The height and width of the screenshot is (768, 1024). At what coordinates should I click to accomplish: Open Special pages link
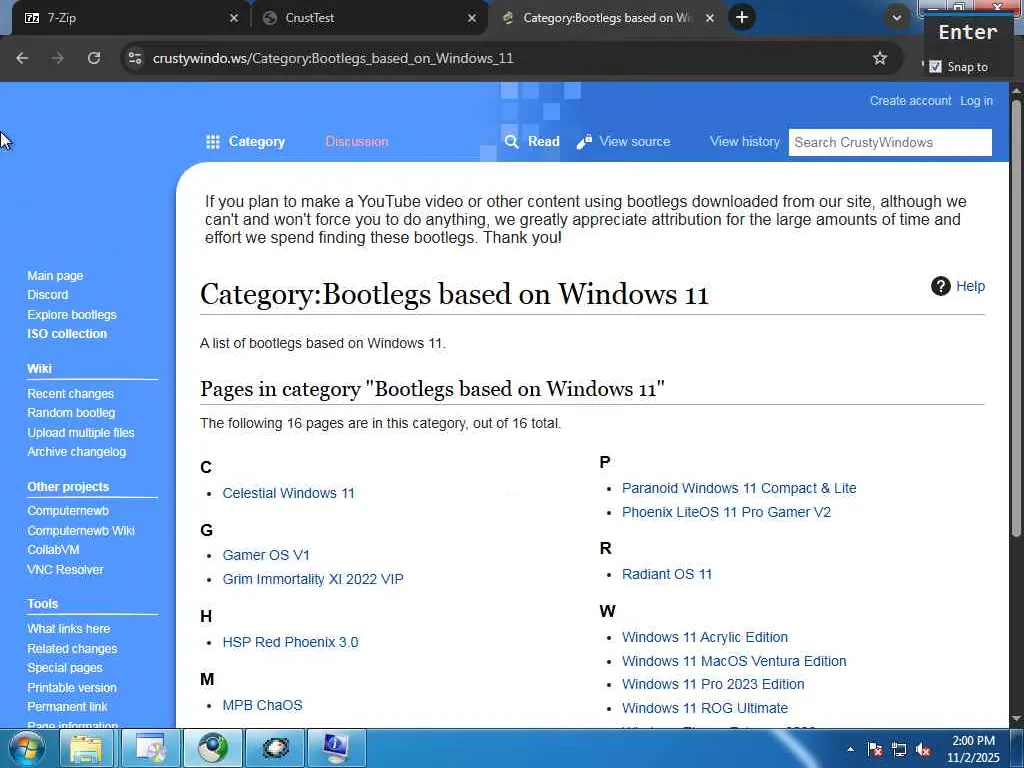click(65, 667)
